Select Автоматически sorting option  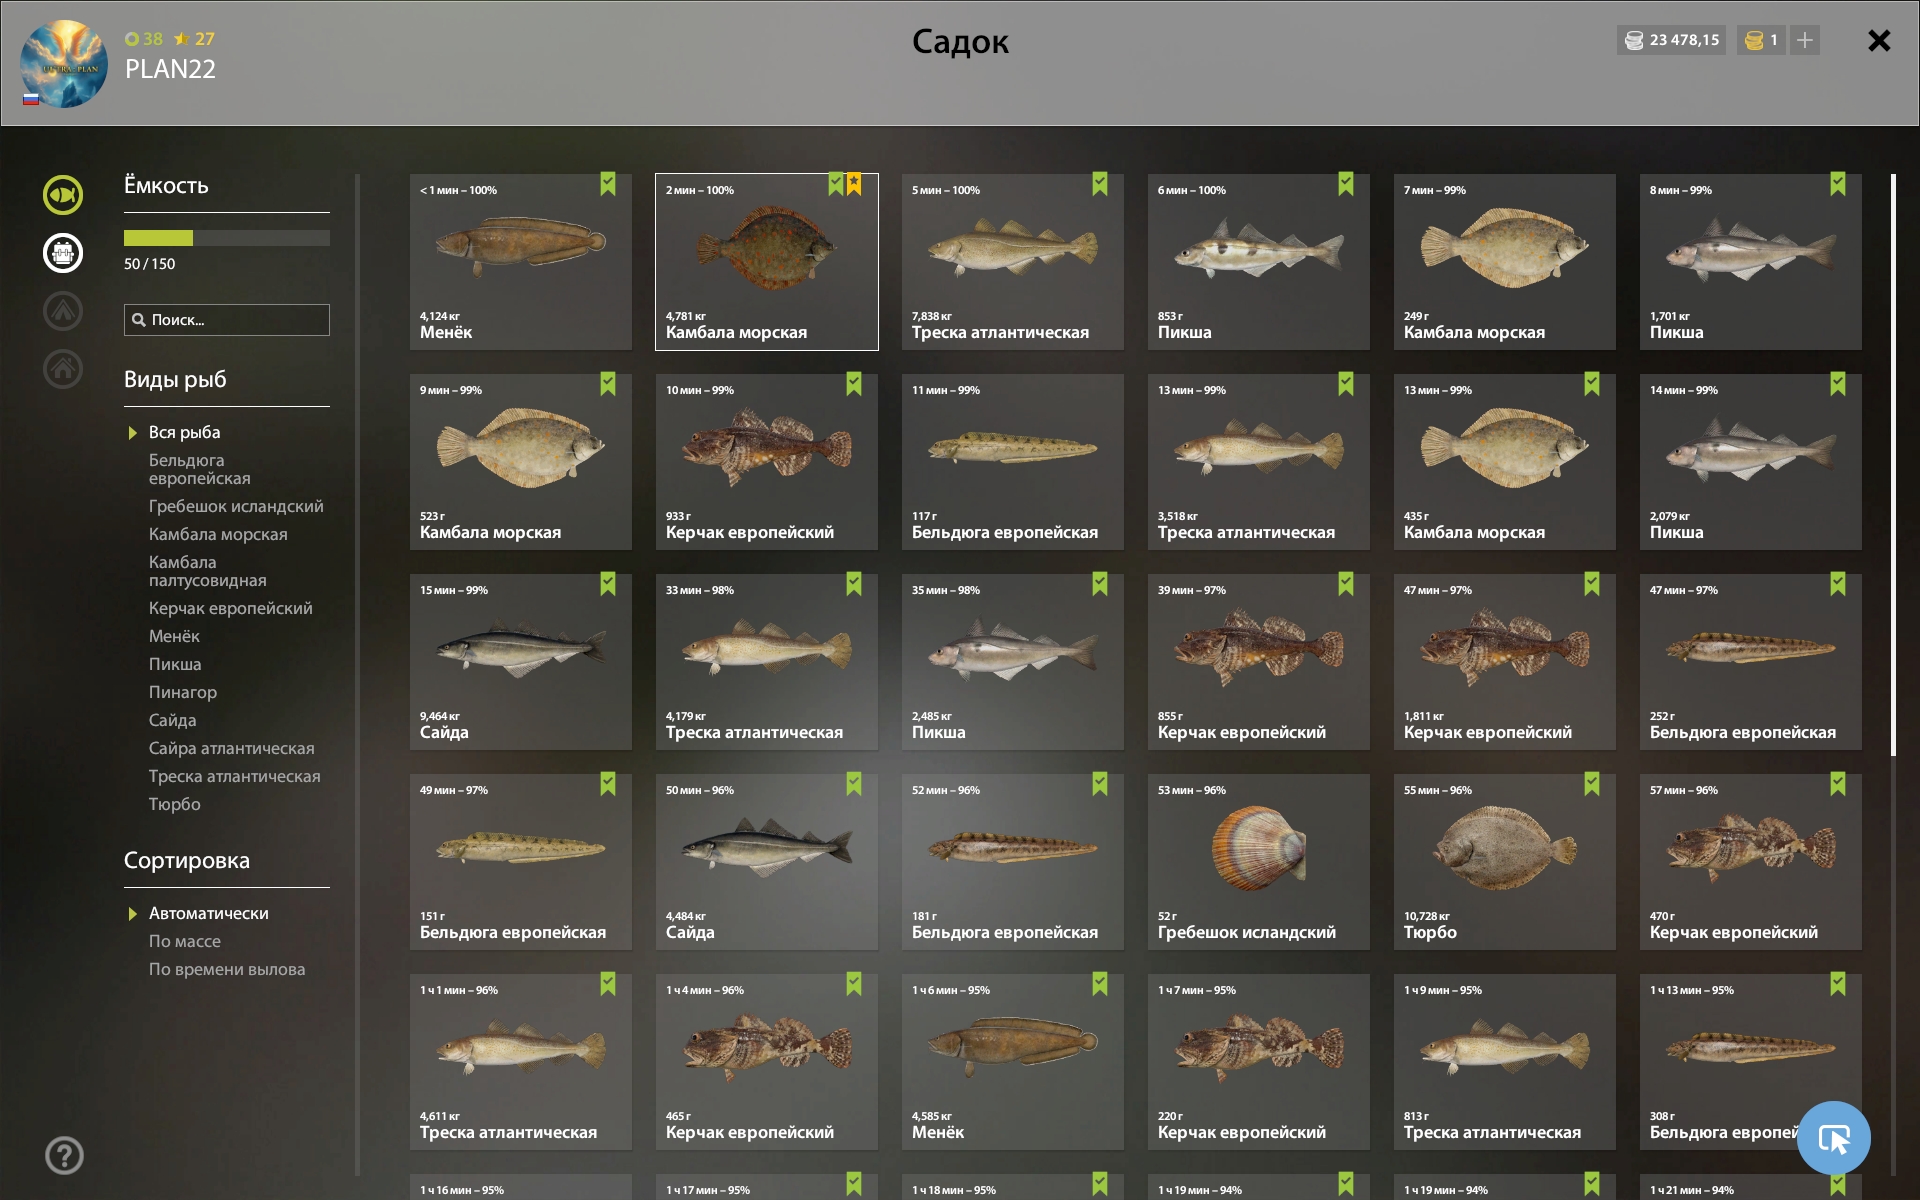[208, 913]
